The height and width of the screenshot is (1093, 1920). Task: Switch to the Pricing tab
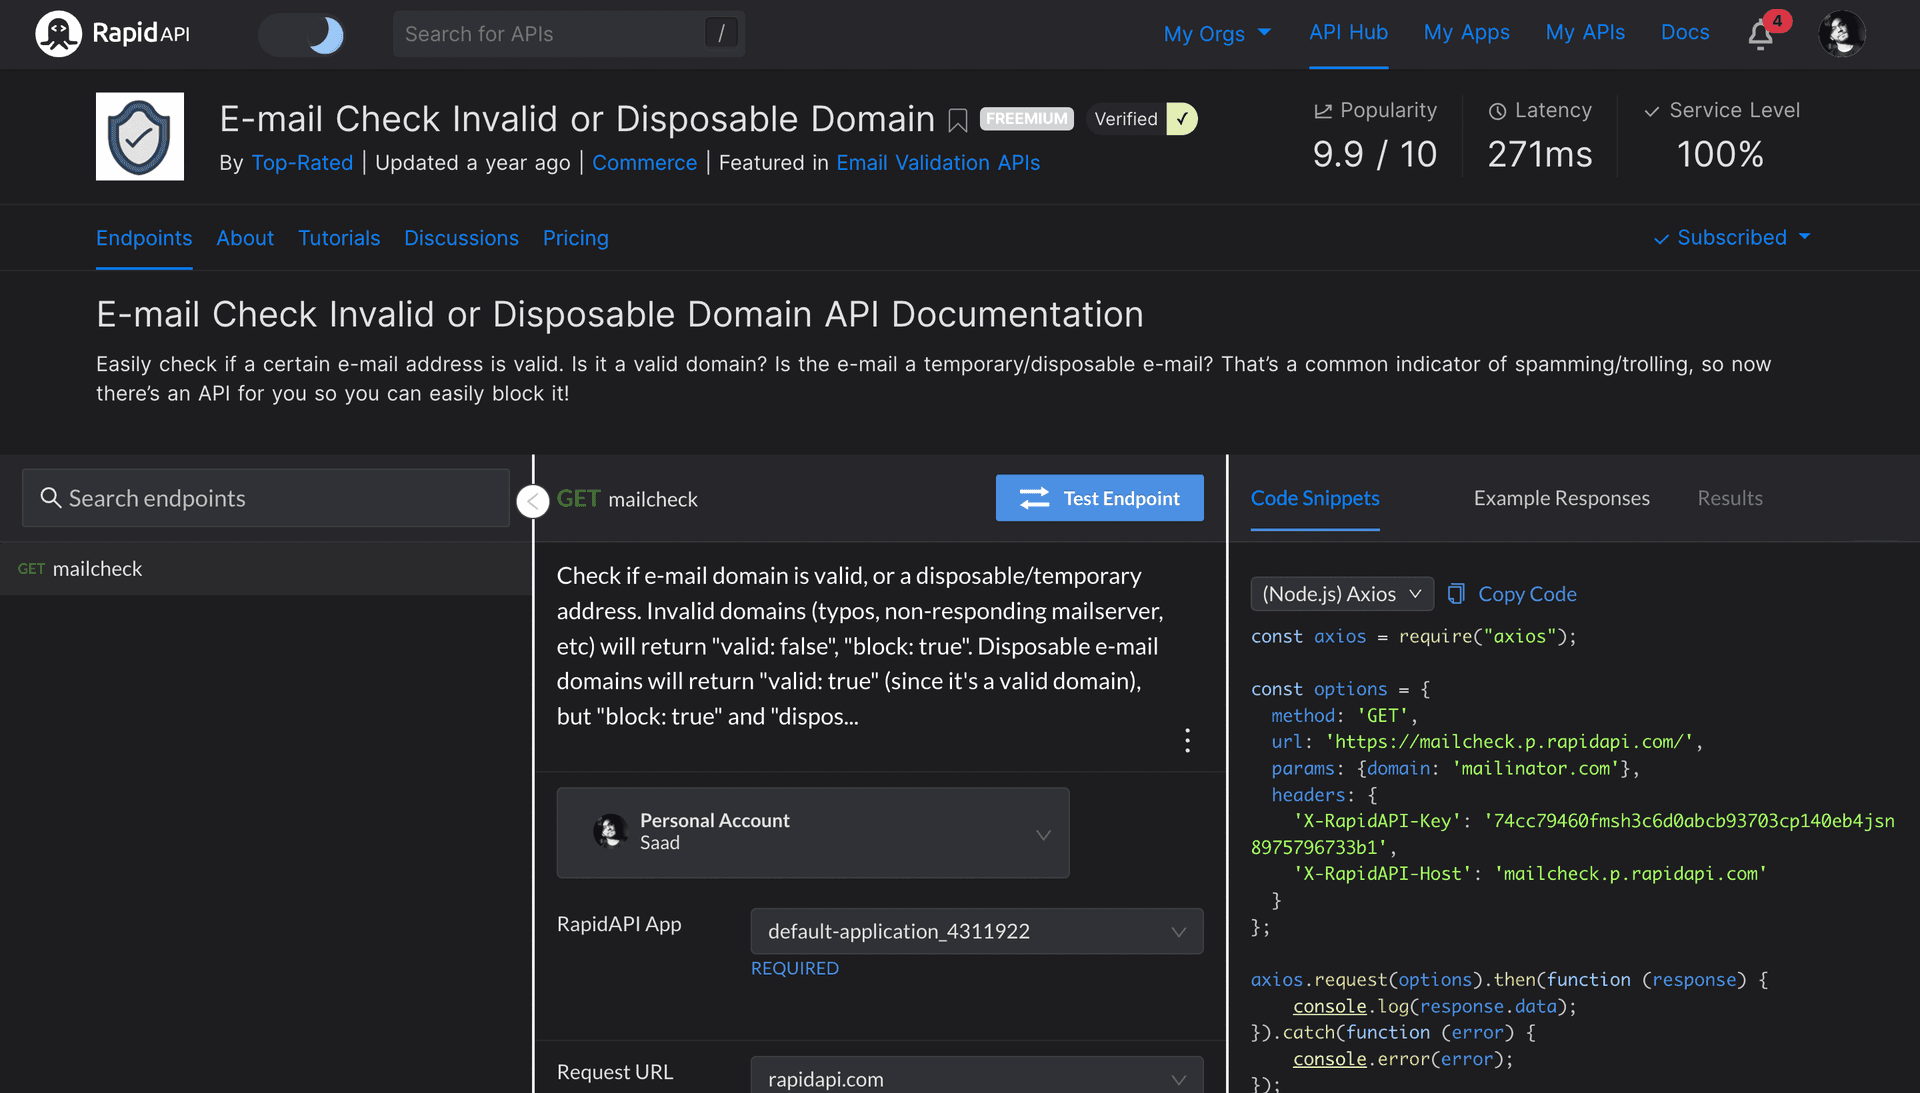tap(575, 237)
